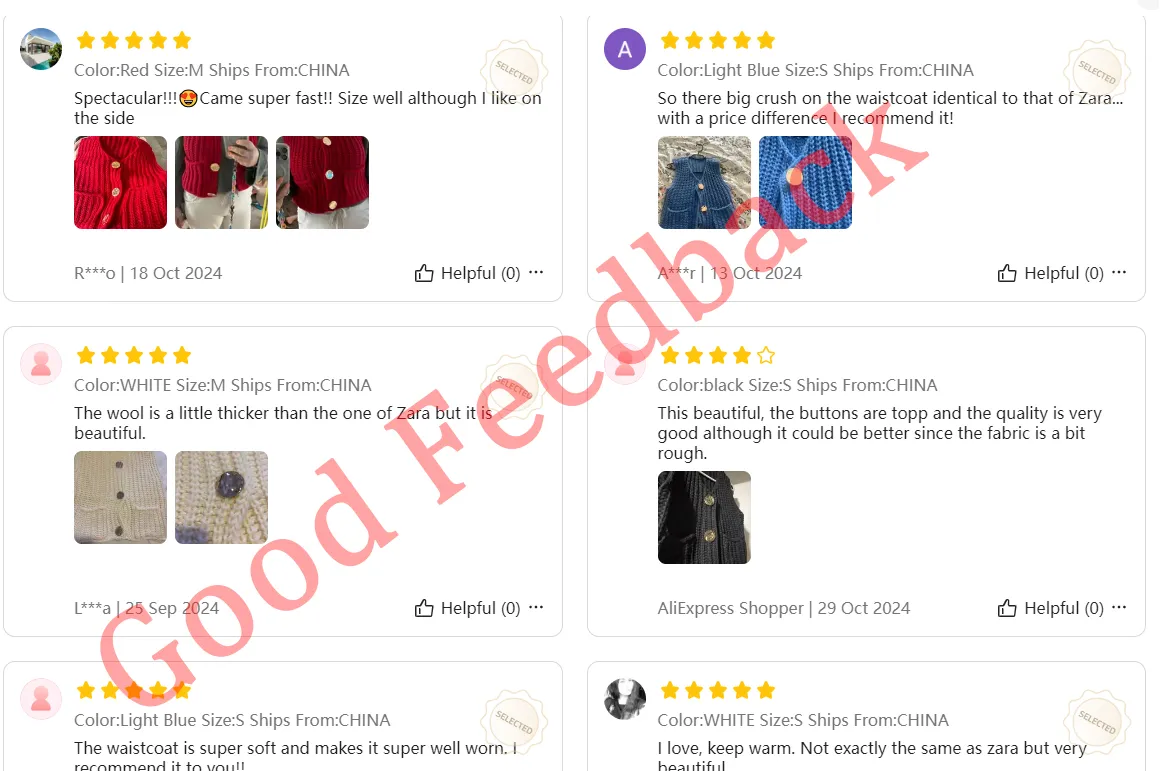Open the mirror-selfie red vest photo
The height and width of the screenshot is (771, 1162).
coord(222,182)
